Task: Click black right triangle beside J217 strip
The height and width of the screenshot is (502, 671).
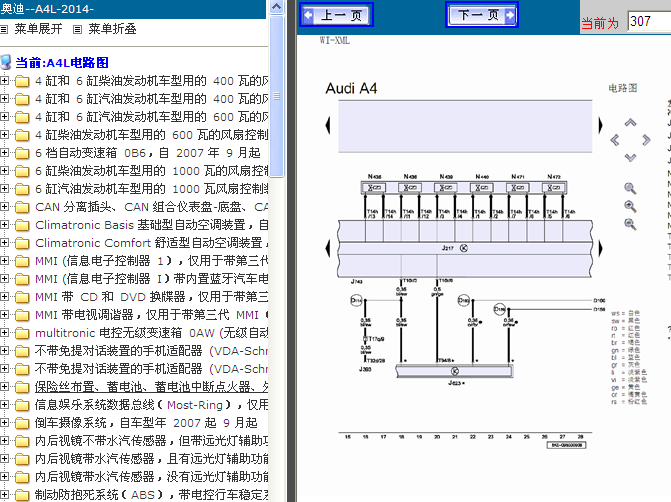Action: 600,248
